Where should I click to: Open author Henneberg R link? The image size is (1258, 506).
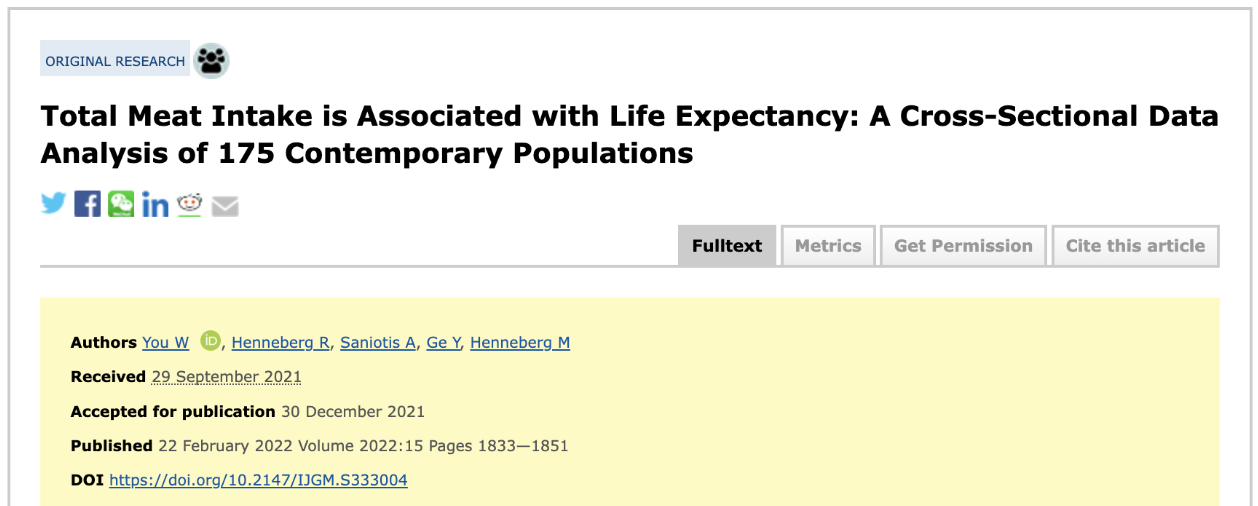tap(281, 342)
